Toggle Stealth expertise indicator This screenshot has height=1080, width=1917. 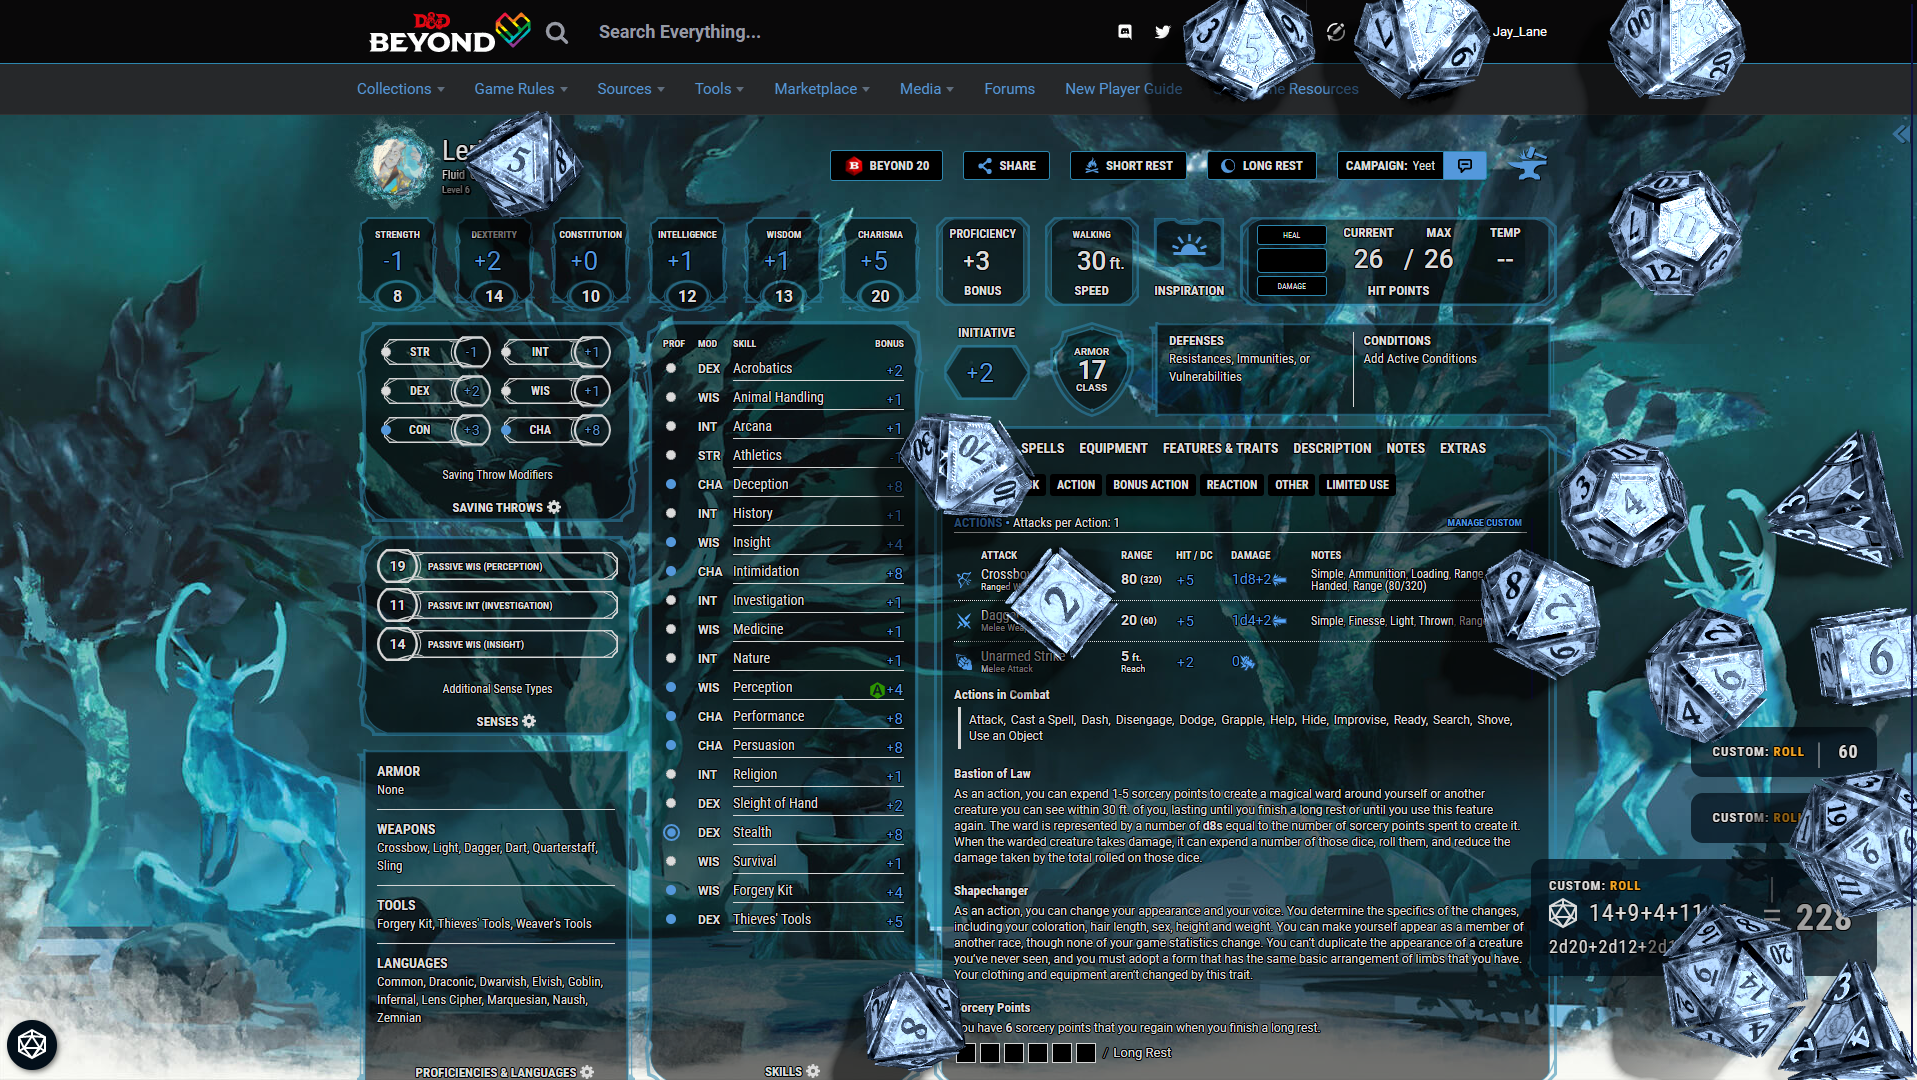click(x=671, y=832)
